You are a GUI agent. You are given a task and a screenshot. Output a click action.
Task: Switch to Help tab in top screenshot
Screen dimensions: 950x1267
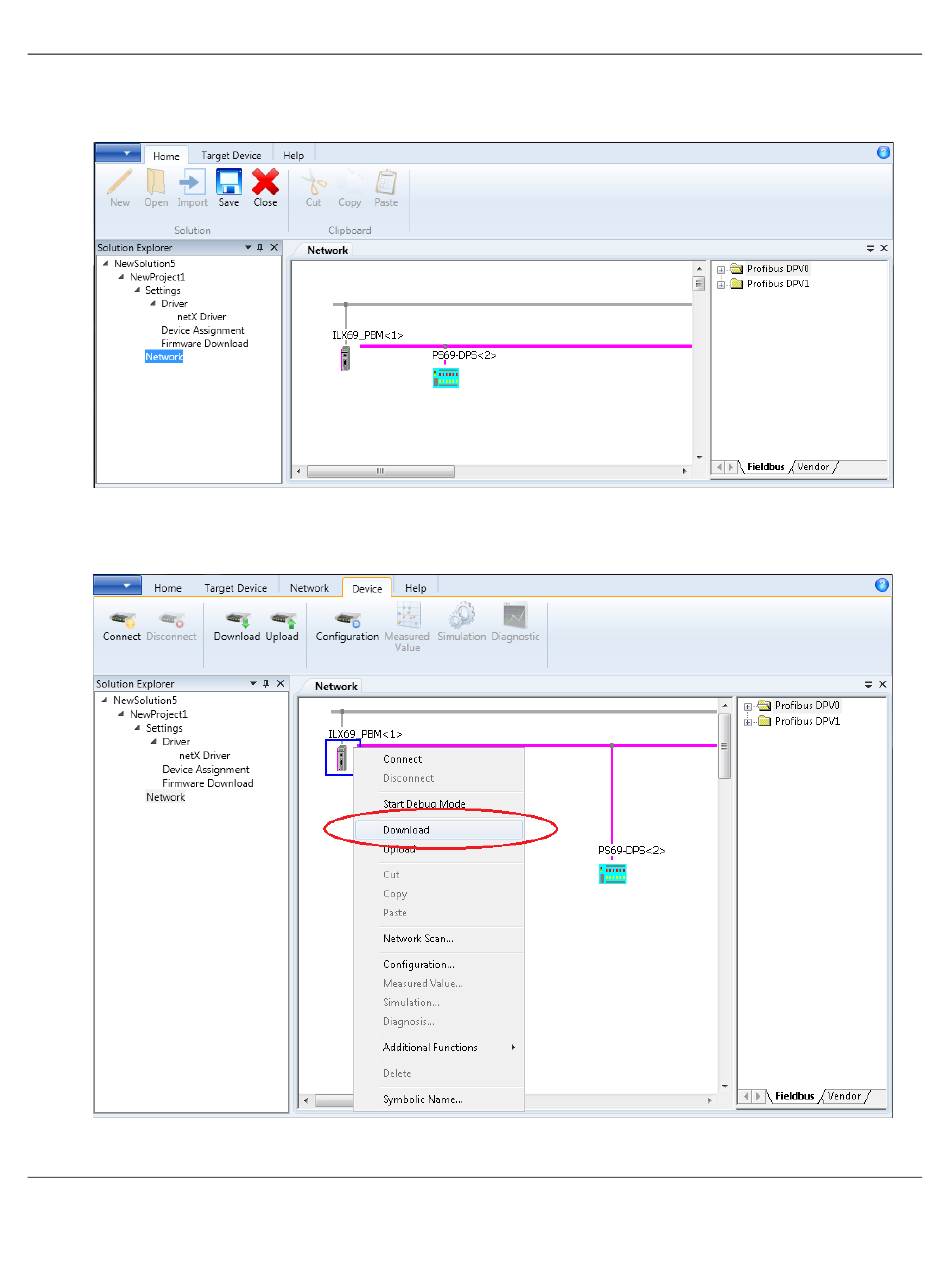293,155
